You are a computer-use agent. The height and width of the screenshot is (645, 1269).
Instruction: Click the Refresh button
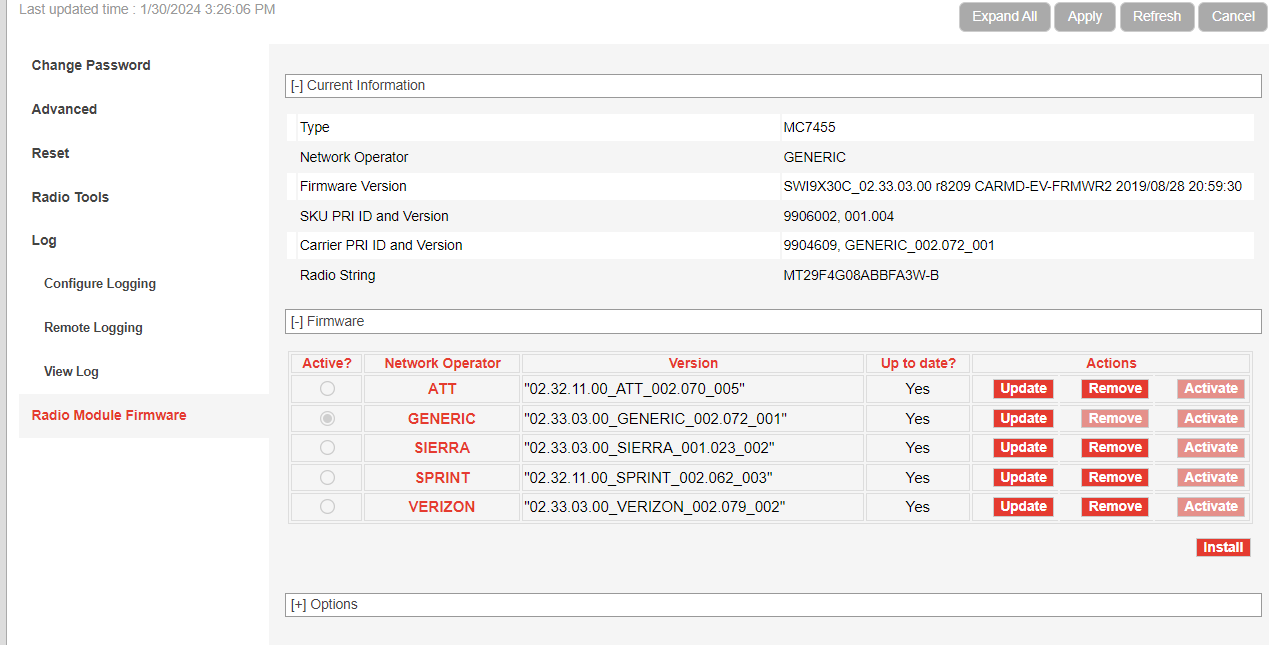1157,17
